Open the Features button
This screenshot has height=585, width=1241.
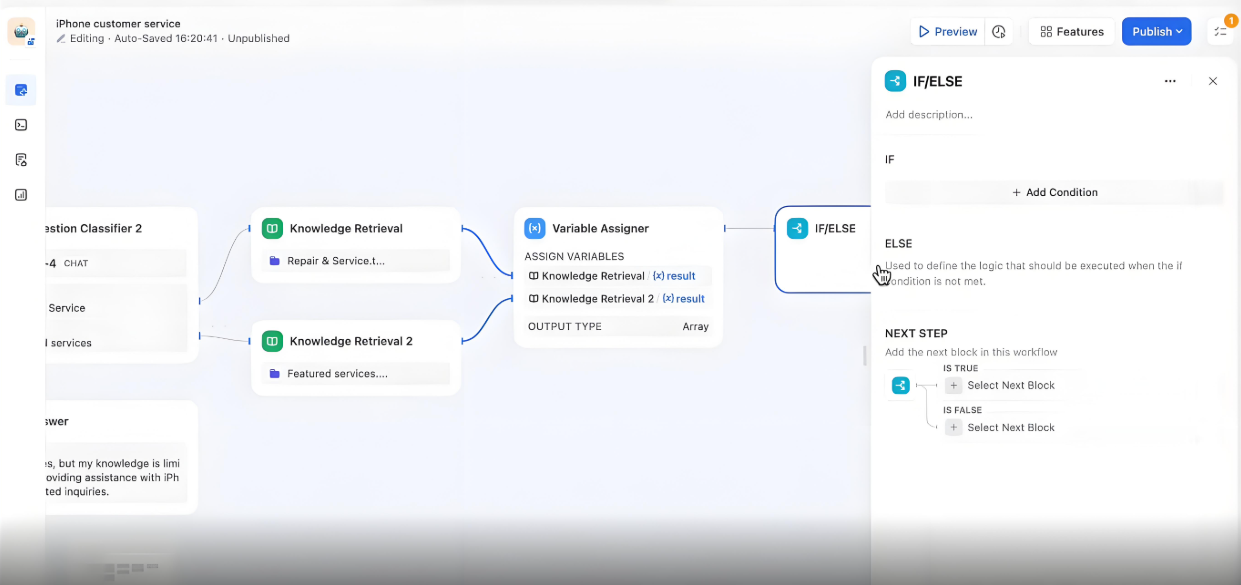point(1072,32)
